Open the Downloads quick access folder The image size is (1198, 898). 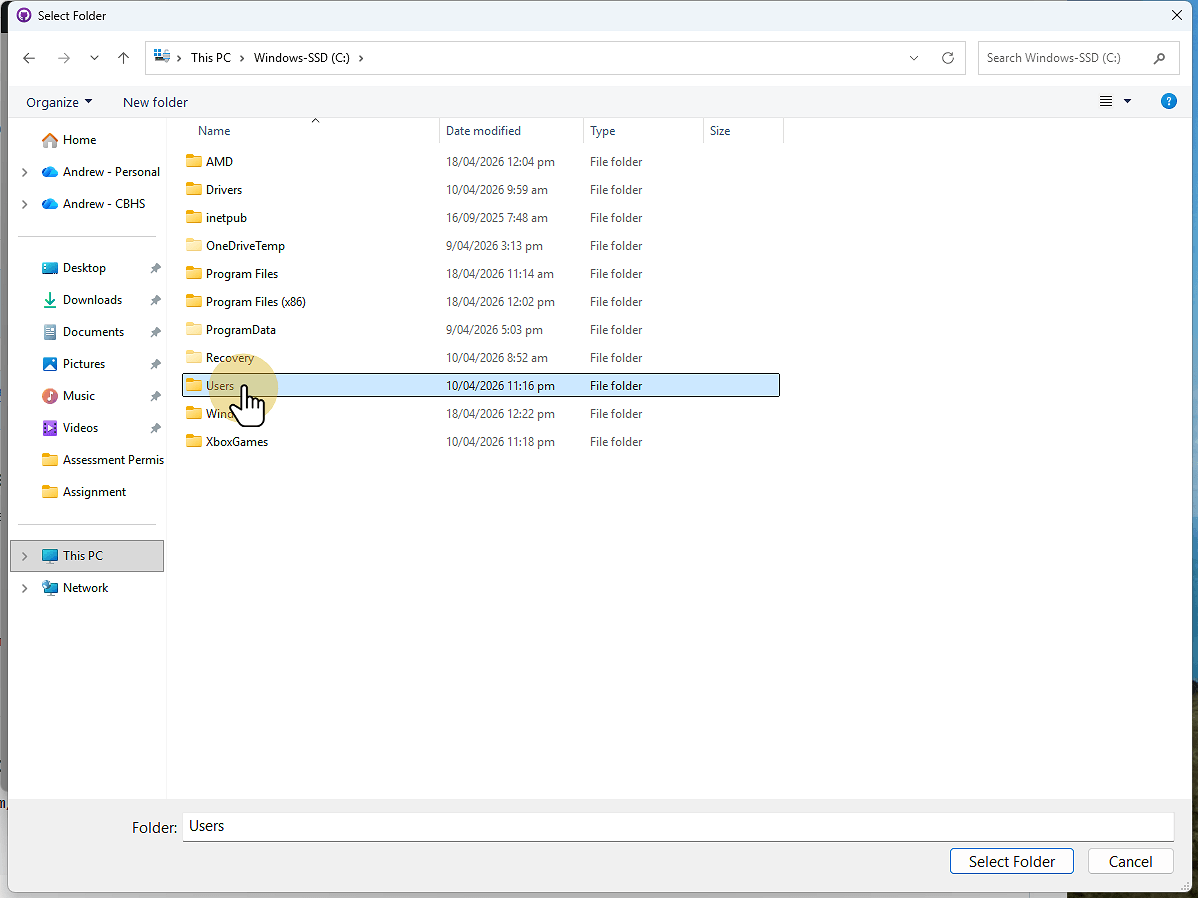tap(92, 300)
